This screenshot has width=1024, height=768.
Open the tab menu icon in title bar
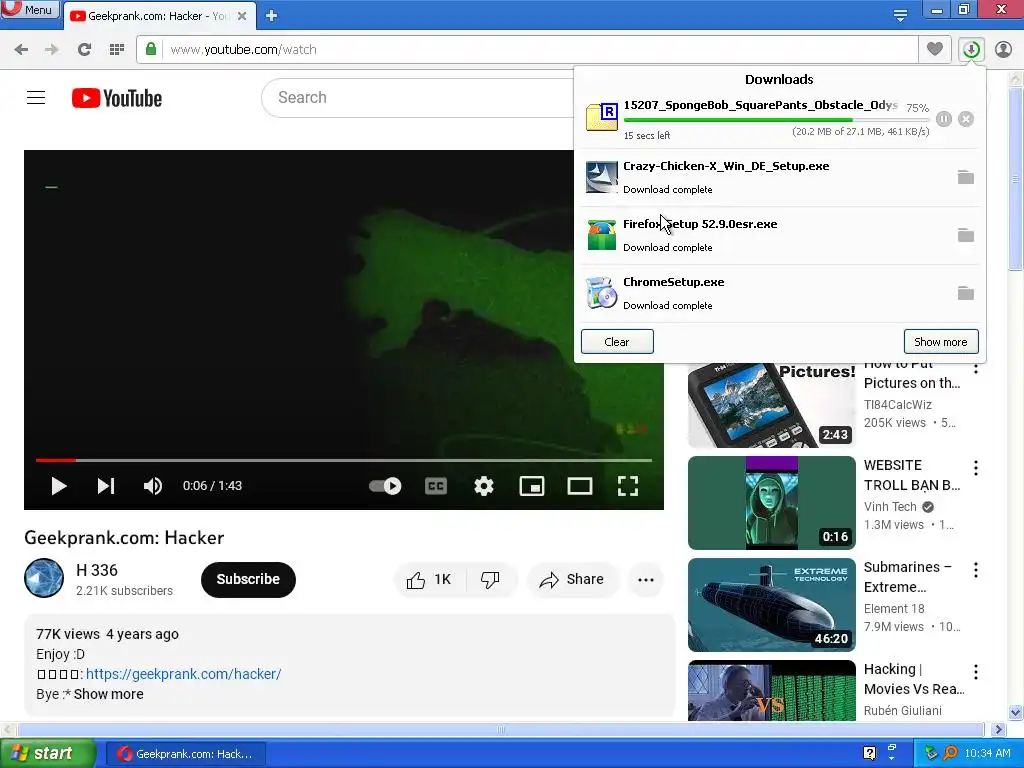[900, 15]
